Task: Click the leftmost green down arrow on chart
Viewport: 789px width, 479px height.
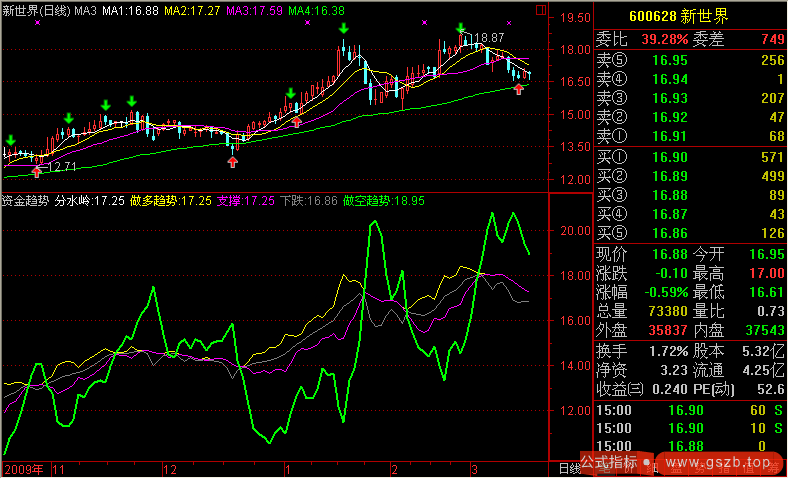Action: click(10, 140)
